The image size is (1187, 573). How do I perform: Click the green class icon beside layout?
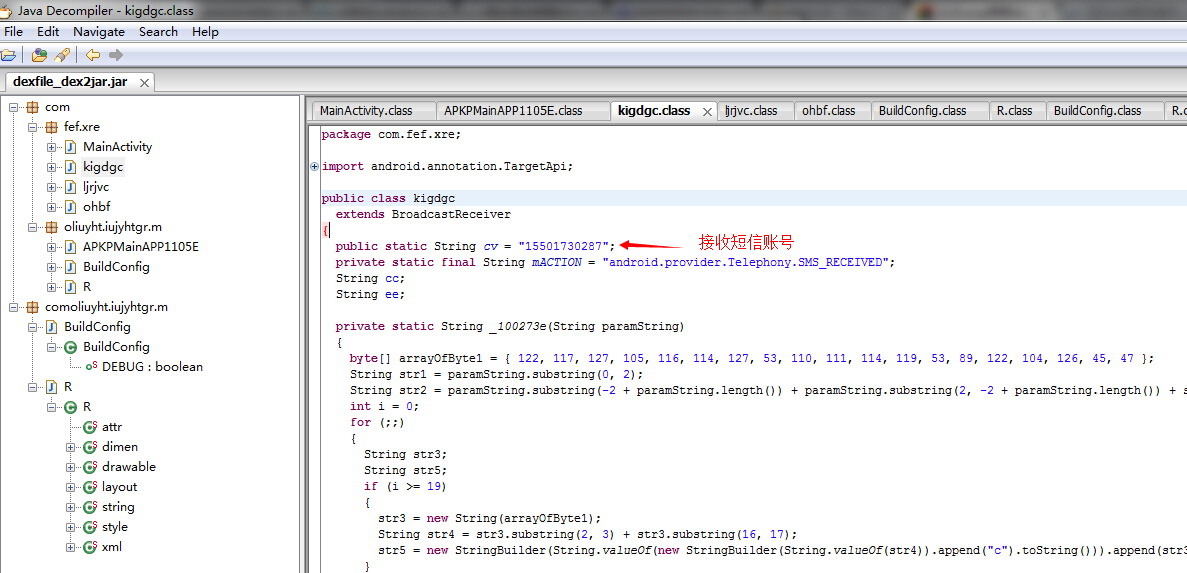(90, 487)
